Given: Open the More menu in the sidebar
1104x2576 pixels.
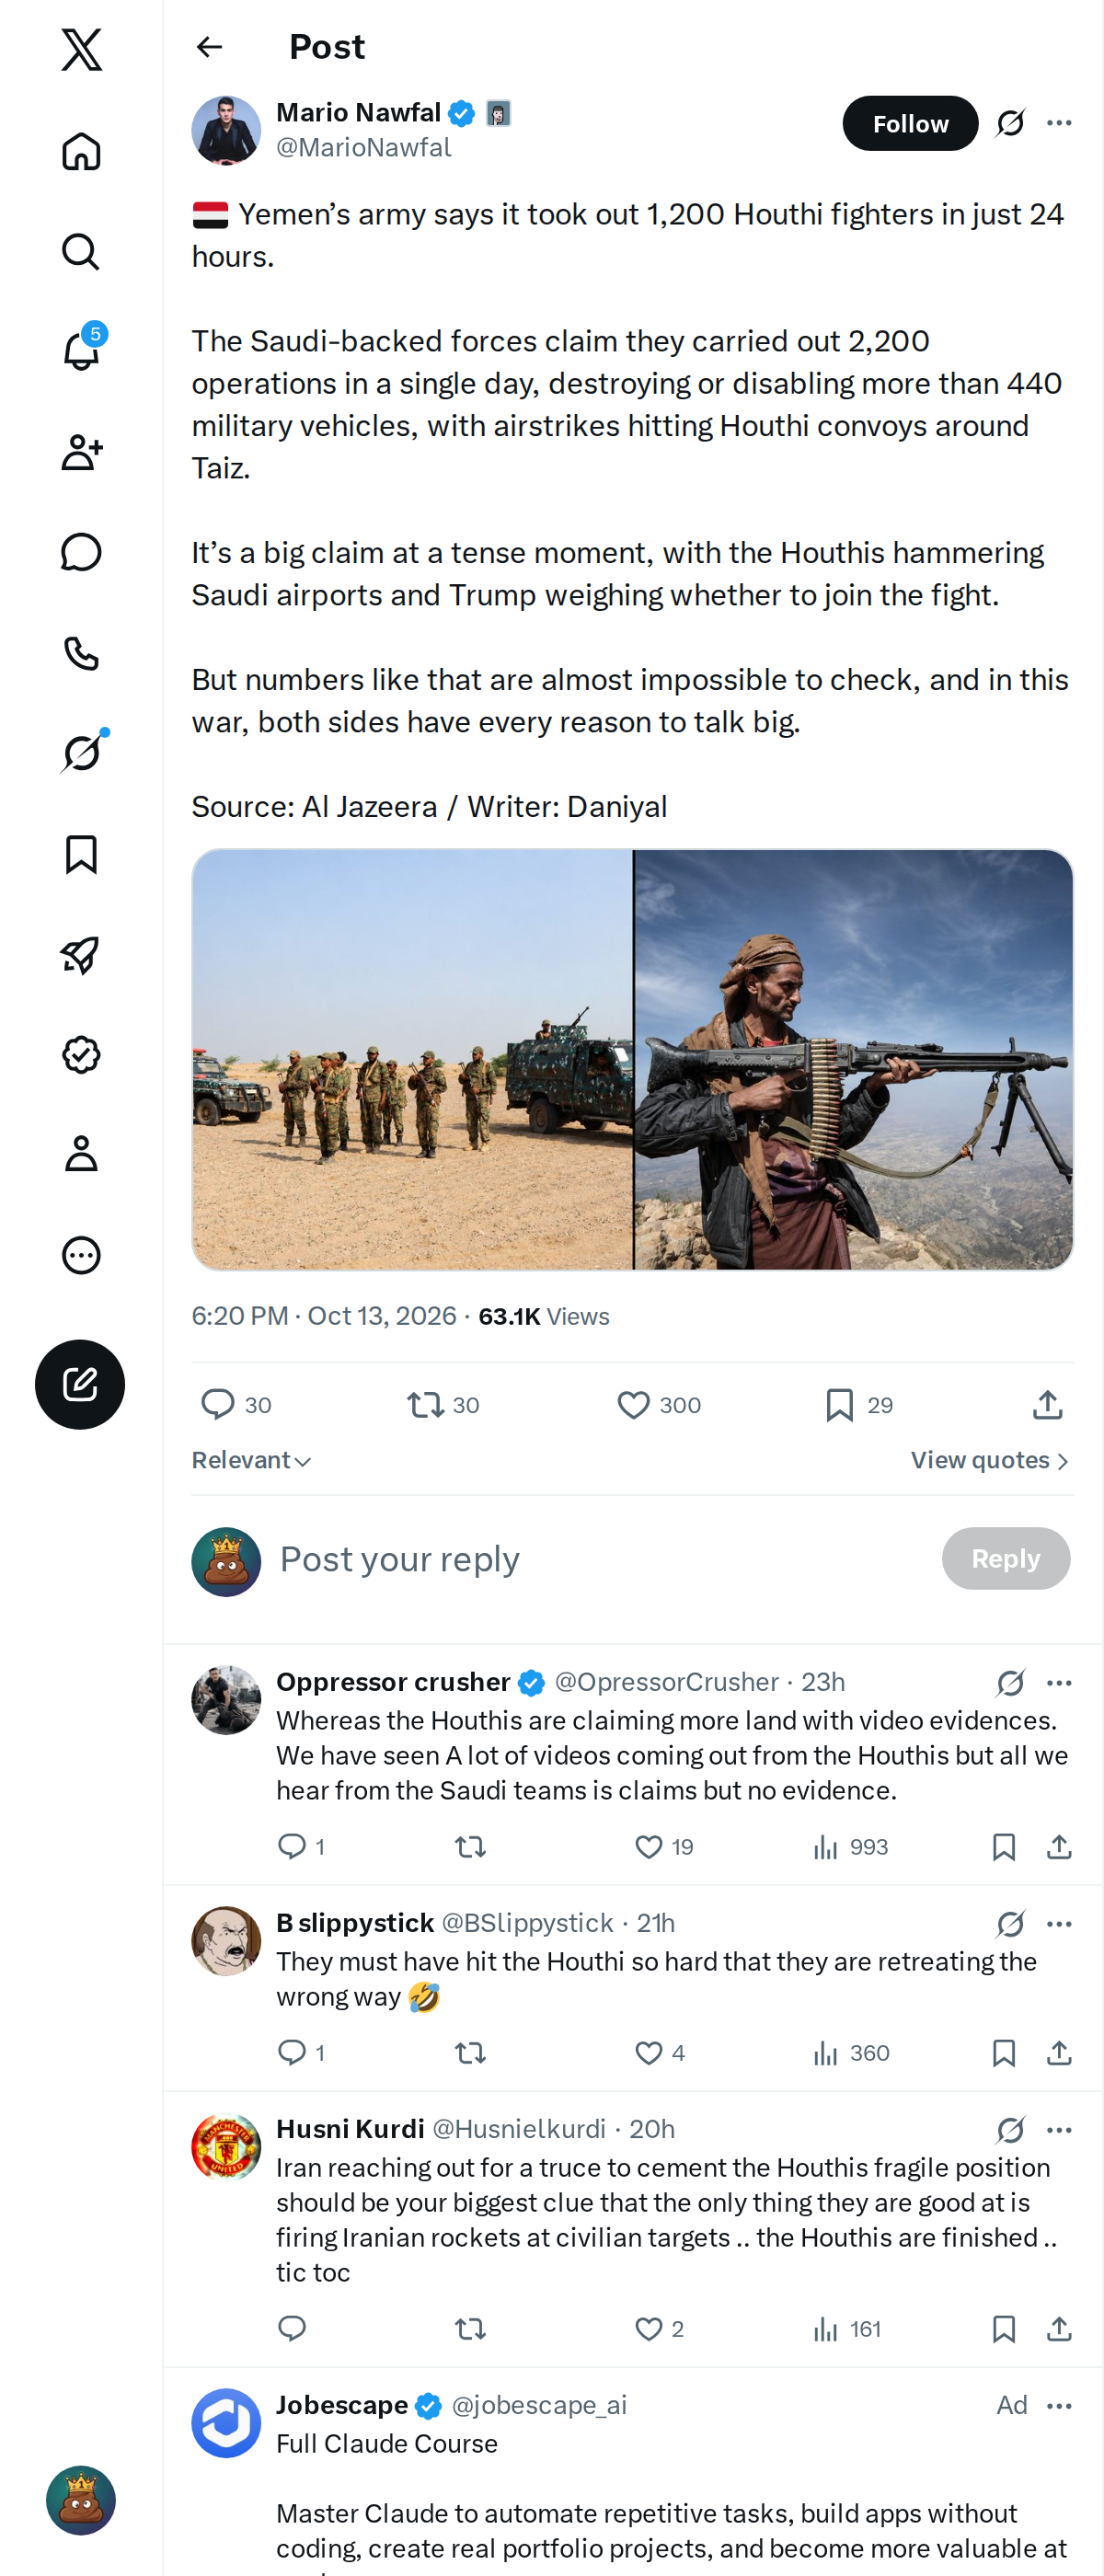Looking at the screenshot, I should click(81, 1255).
